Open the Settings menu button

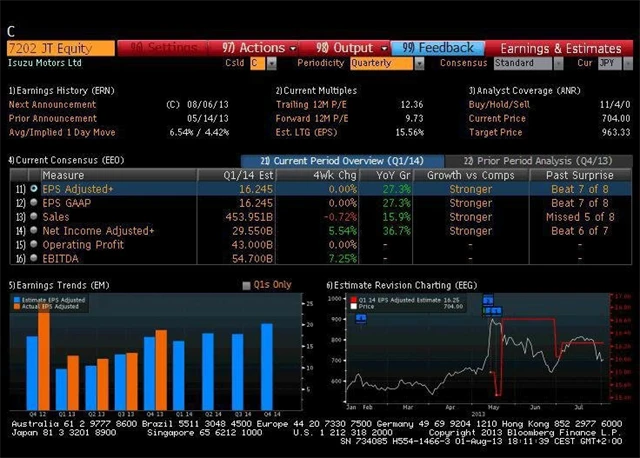coord(163,48)
